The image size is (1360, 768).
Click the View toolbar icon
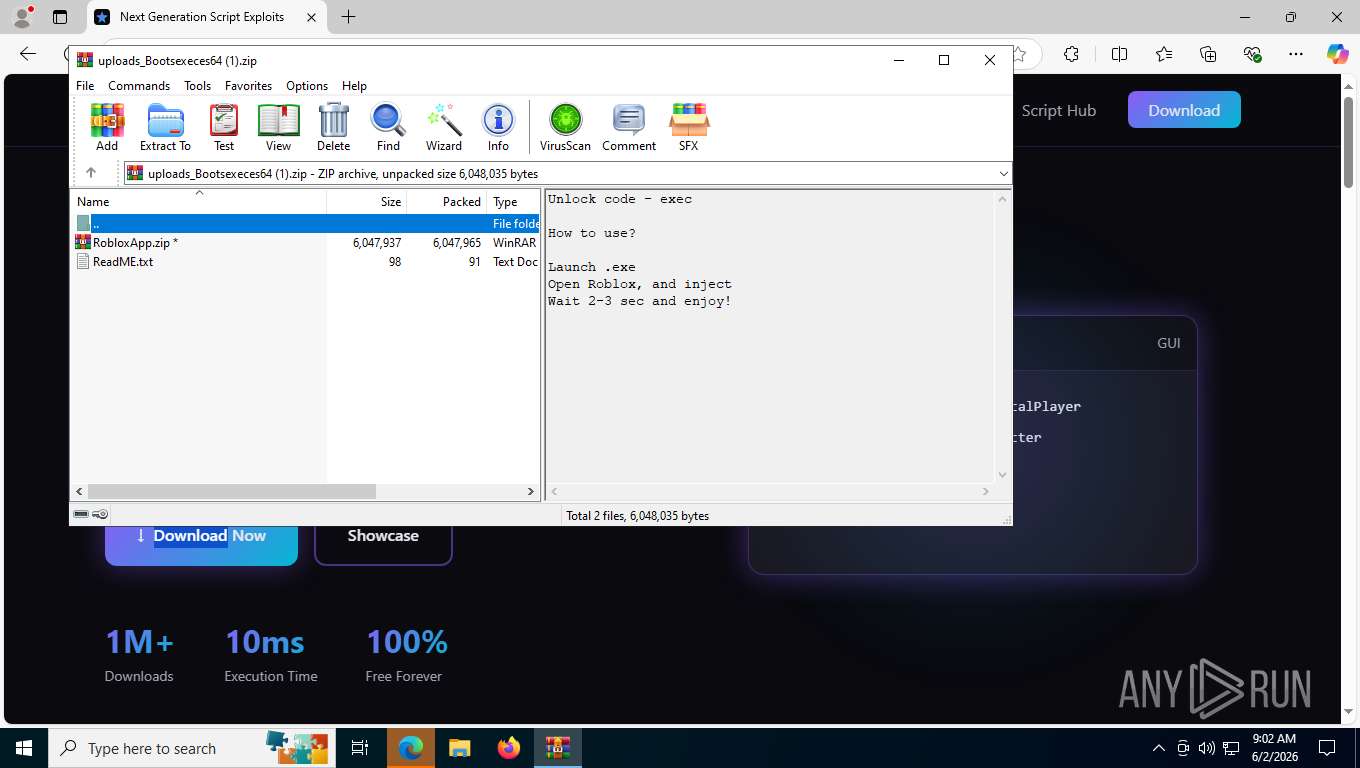[278, 127]
